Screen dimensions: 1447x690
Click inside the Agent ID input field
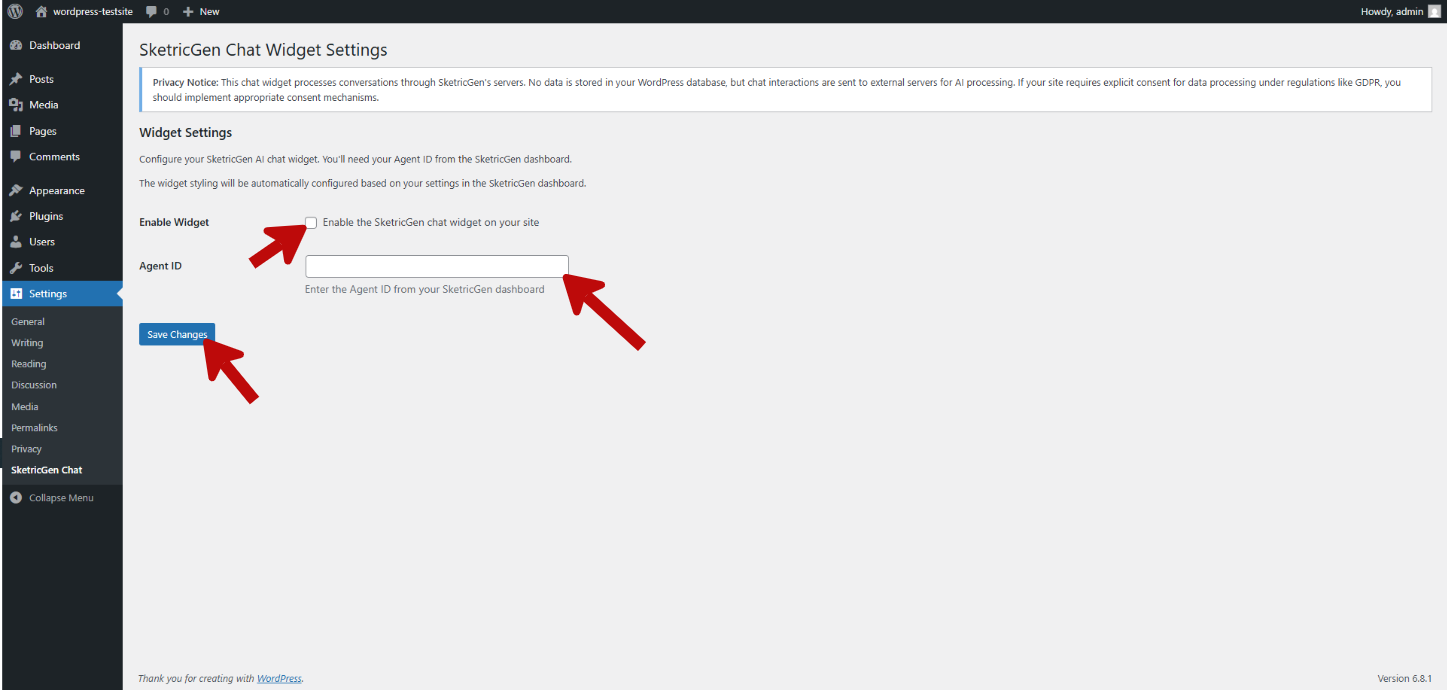coord(436,265)
